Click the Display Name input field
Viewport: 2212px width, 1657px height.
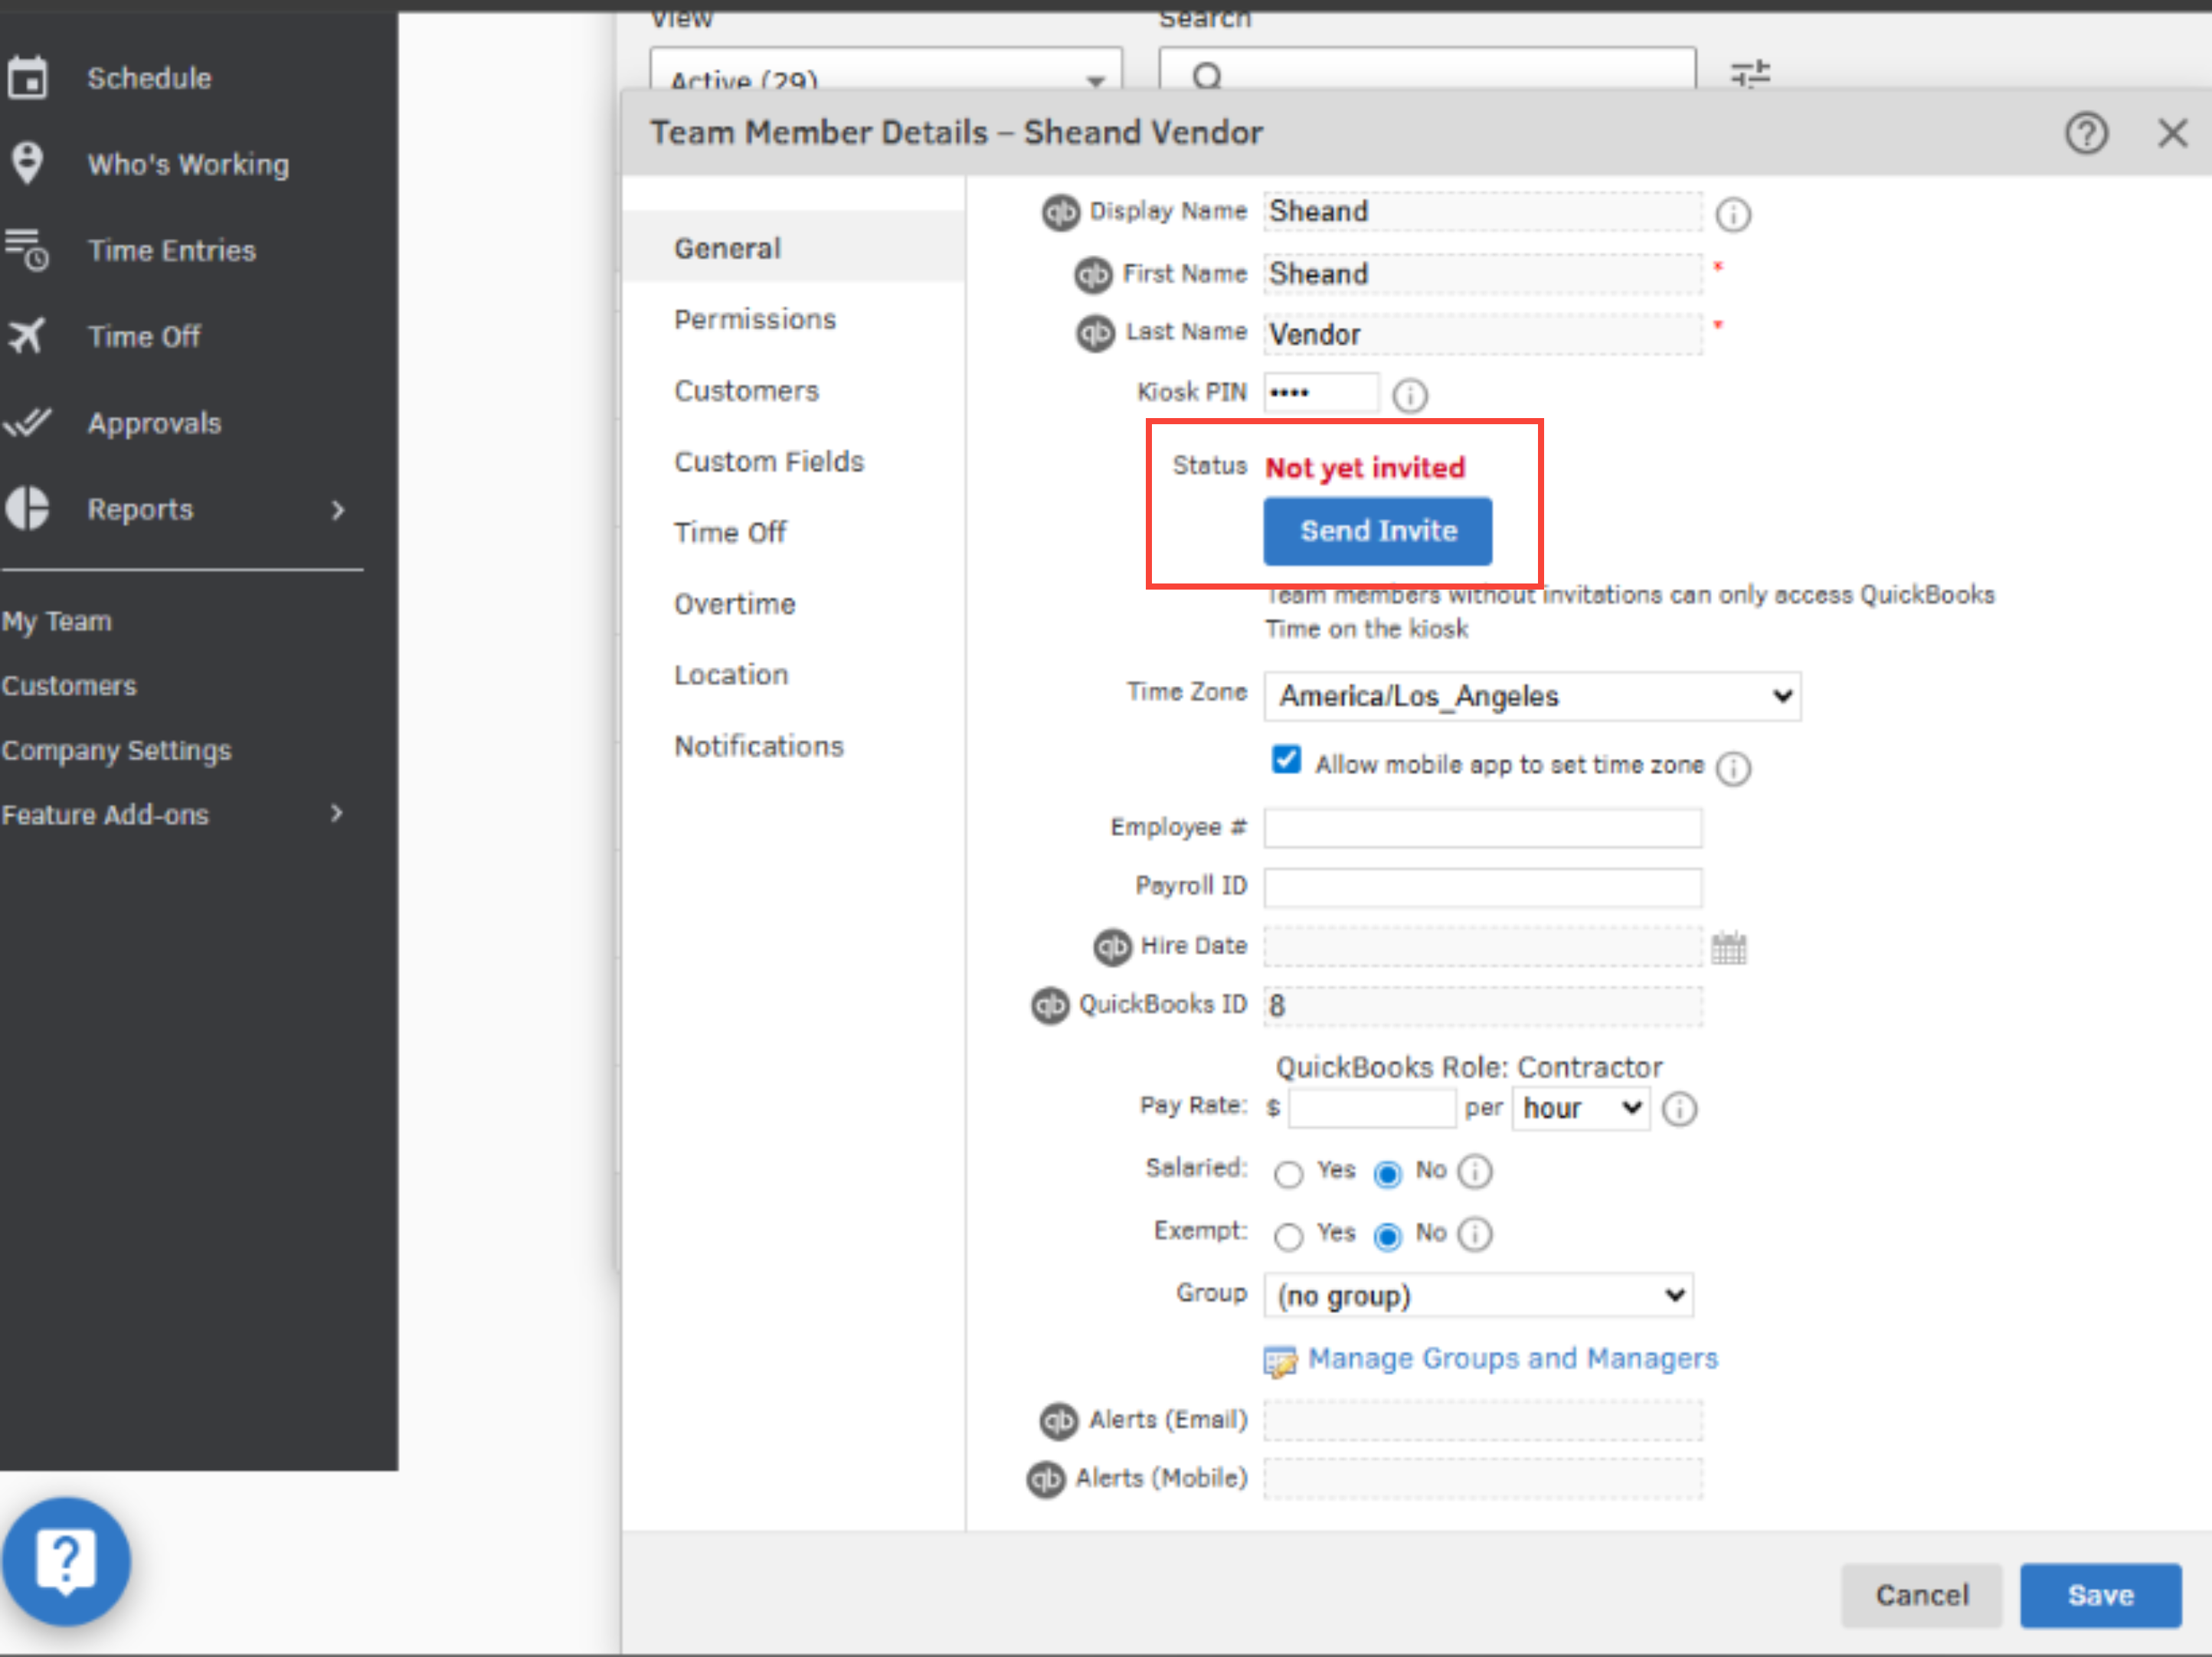1483,212
